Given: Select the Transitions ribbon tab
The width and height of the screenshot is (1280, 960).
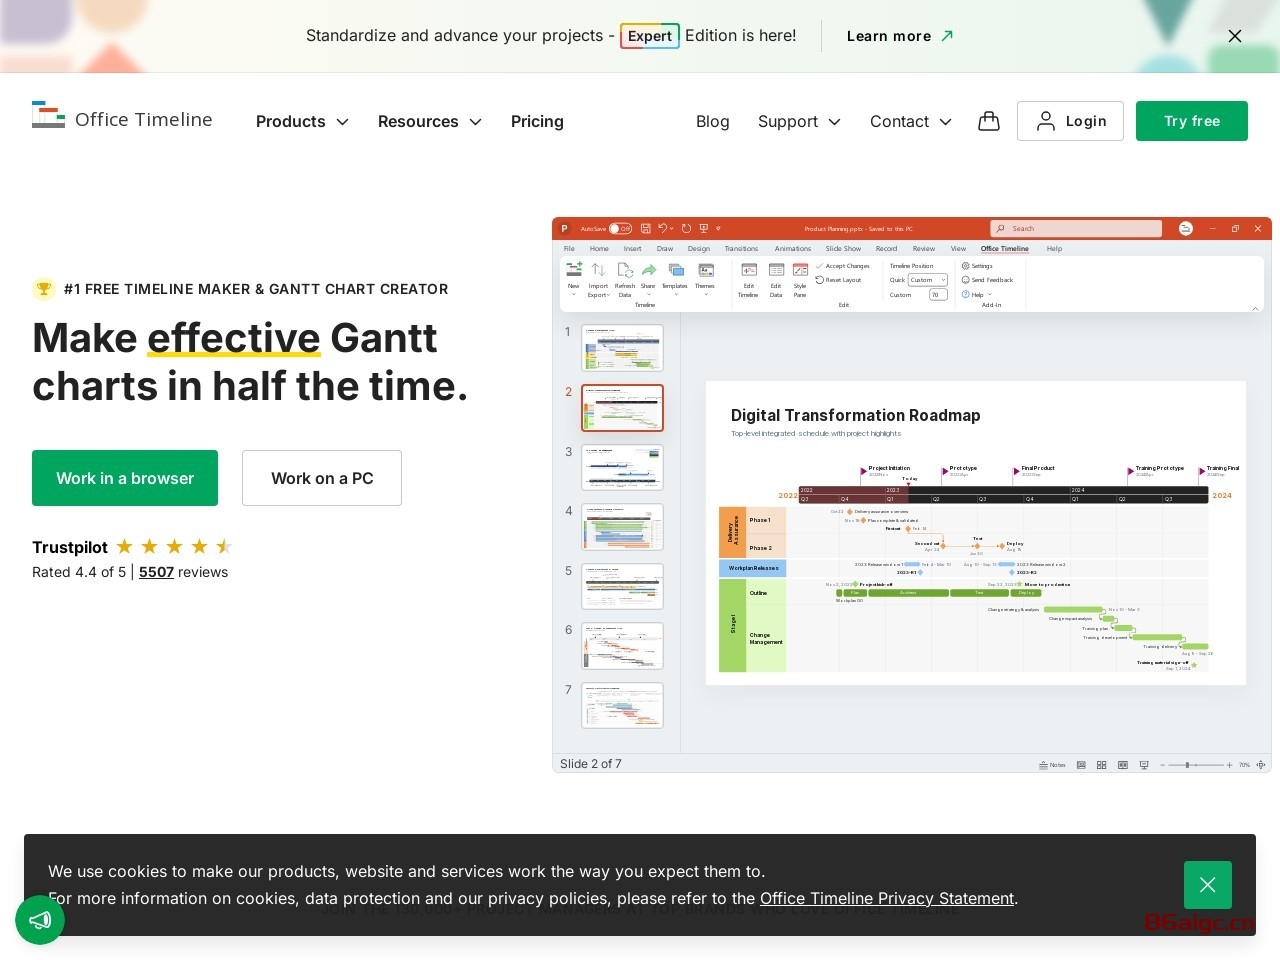Looking at the screenshot, I should pos(741,249).
